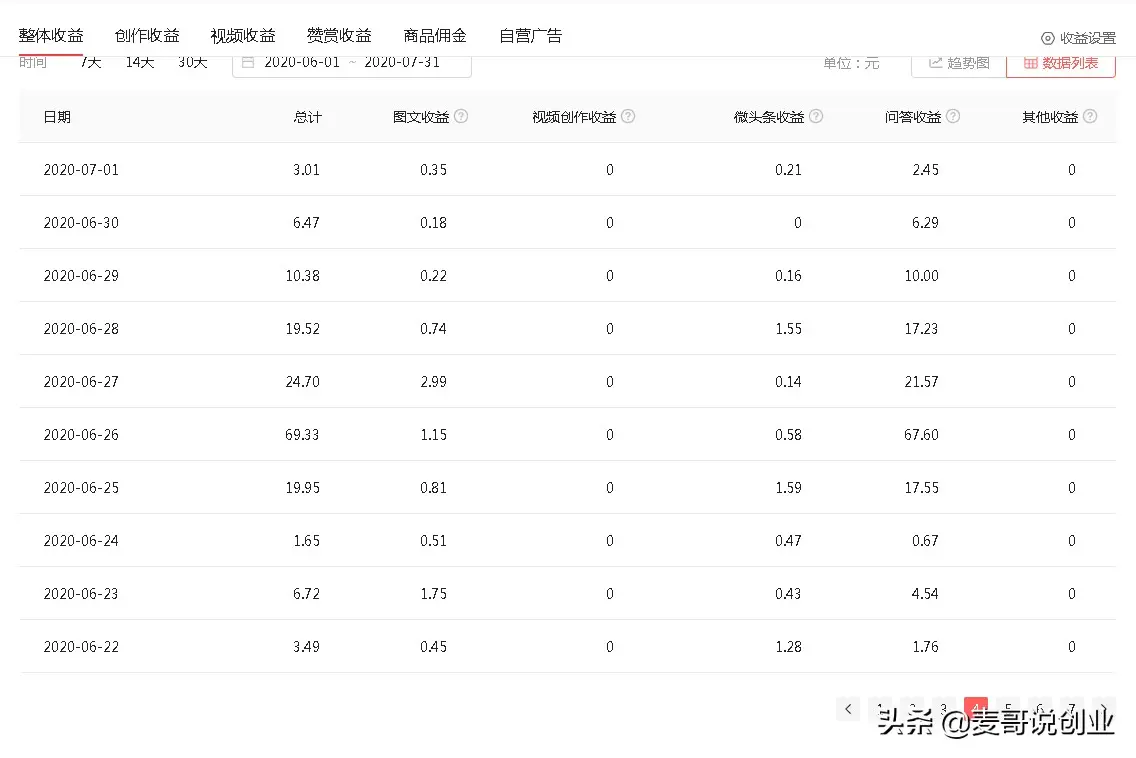
Task: Filter time range to 14天
Action: coord(140,62)
